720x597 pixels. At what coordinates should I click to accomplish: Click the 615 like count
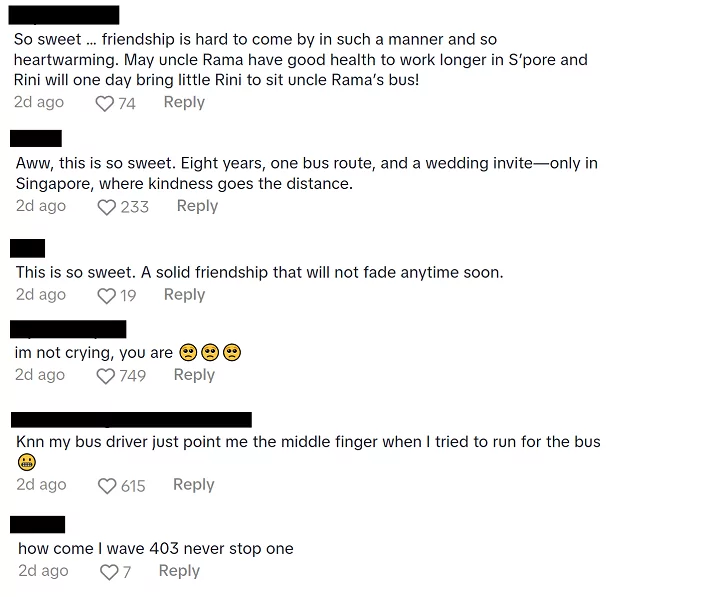tap(133, 486)
